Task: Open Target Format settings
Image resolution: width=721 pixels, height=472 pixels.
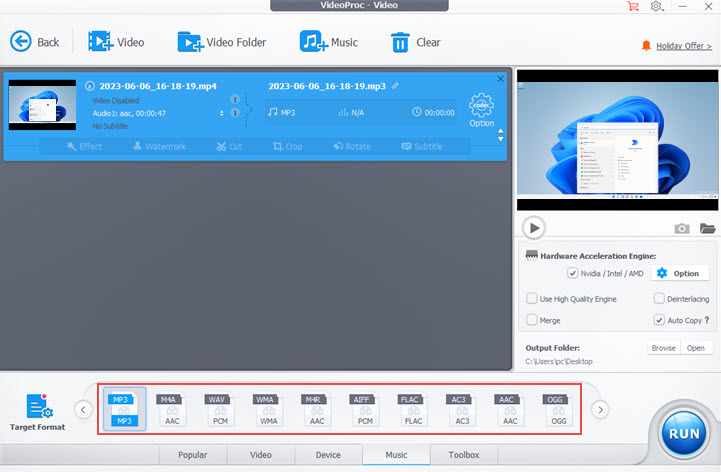Action: pos(38,412)
